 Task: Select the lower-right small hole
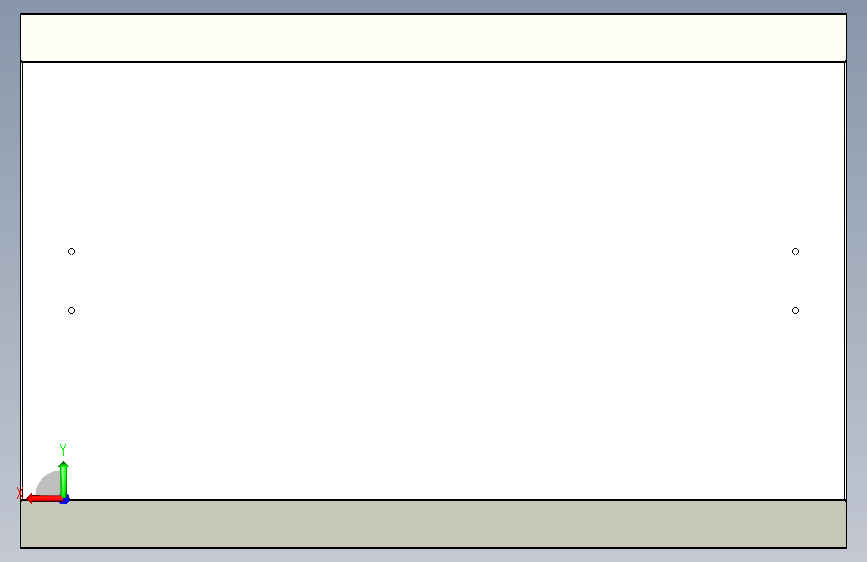[x=795, y=310]
